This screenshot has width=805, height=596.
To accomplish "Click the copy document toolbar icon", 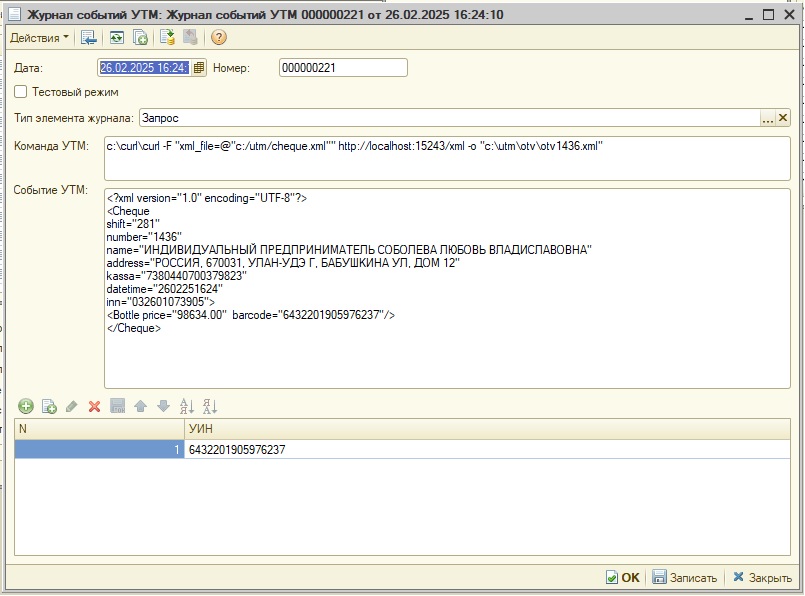I will [140, 37].
